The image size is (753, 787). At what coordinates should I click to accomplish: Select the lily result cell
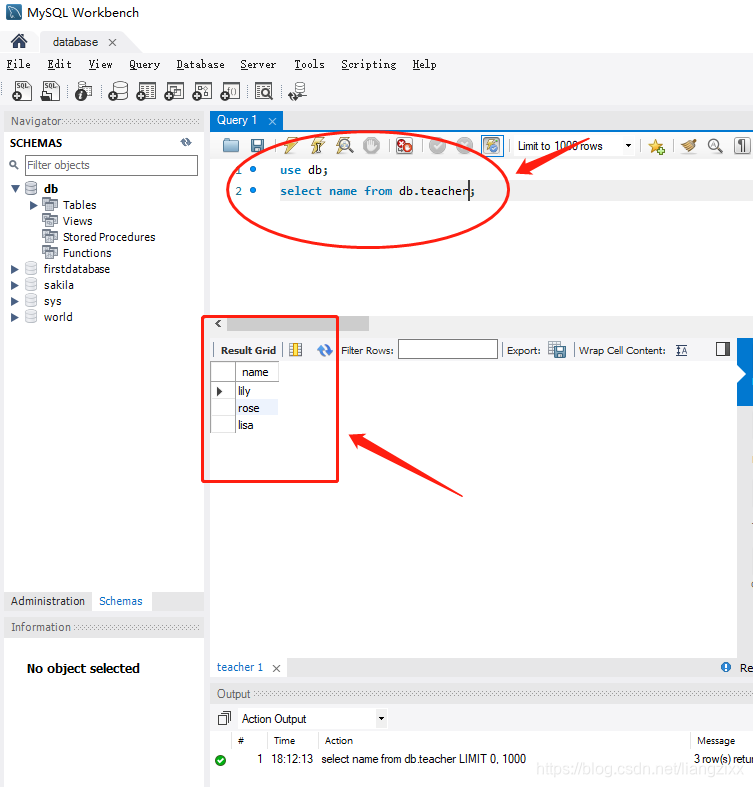point(257,390)
